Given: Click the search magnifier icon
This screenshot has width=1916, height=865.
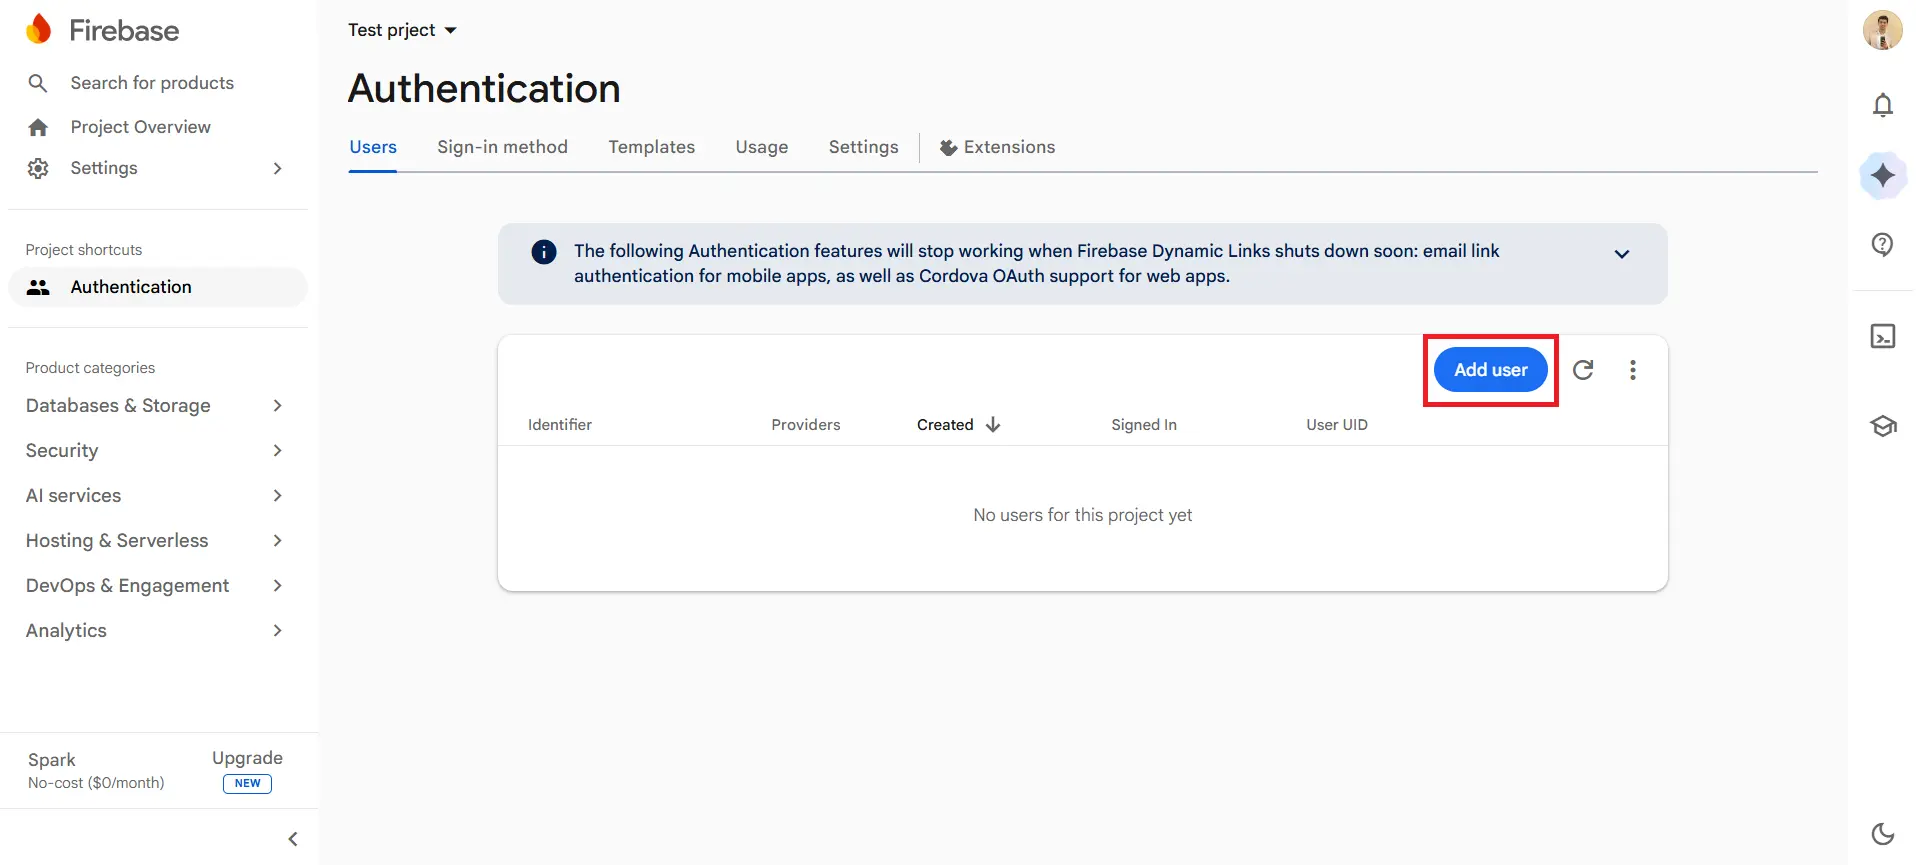Looking at the screenshot, I should coord(38,83).
